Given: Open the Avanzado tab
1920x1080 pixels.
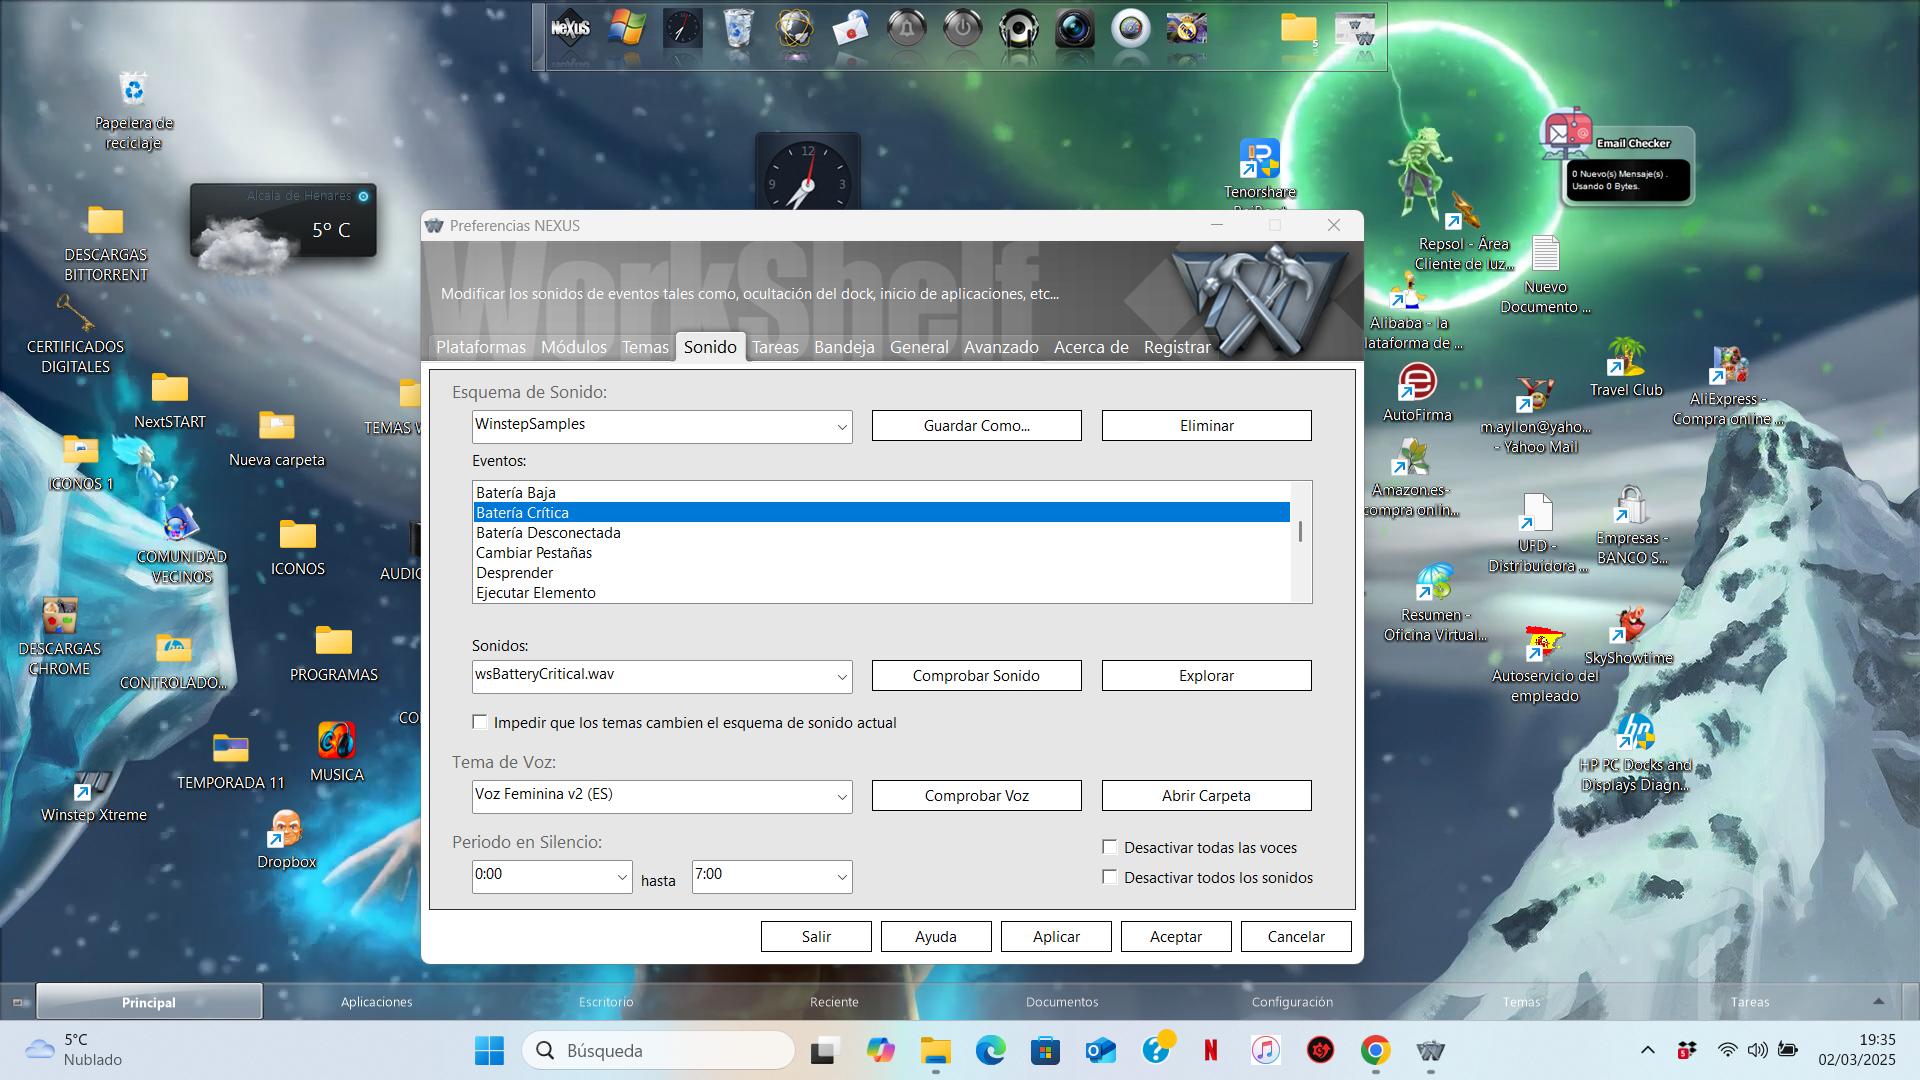Looking at the screenshot, I should click(1000, 347).
